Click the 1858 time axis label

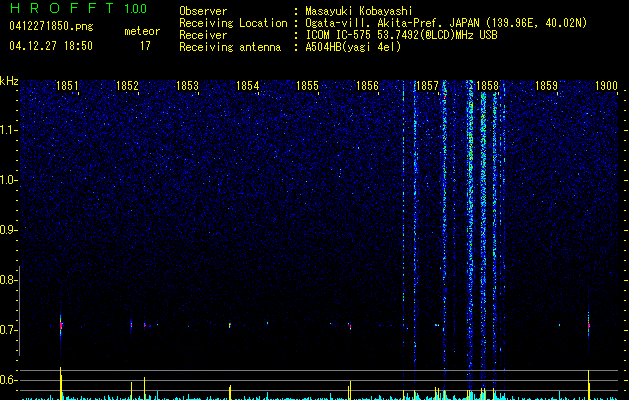tap(487, 86)
